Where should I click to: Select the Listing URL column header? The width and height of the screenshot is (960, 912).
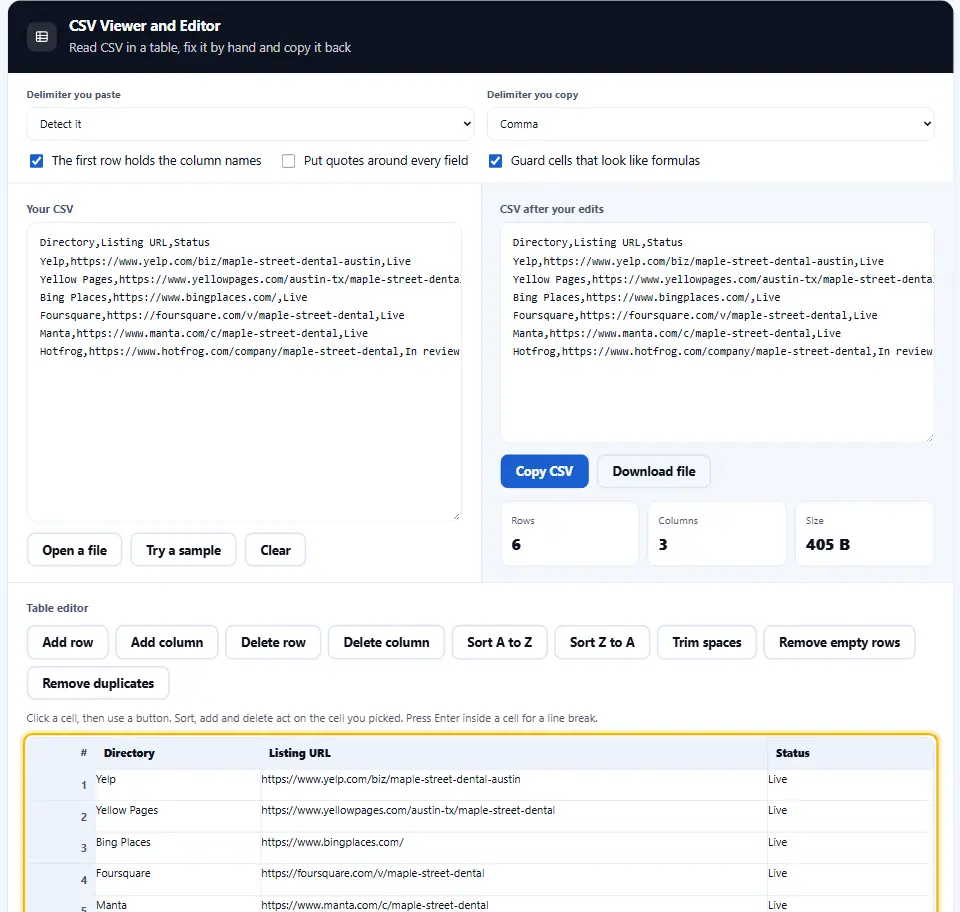(x=514, y=753)
